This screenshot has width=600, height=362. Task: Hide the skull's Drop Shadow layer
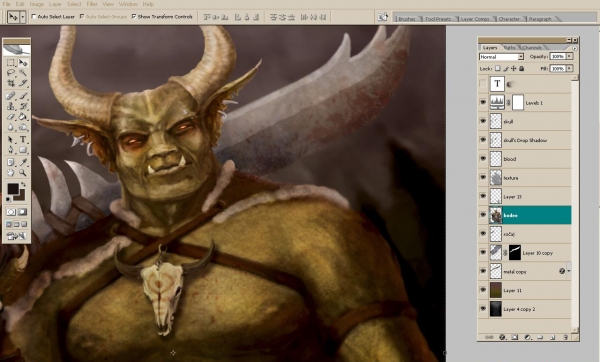point(483,140)
